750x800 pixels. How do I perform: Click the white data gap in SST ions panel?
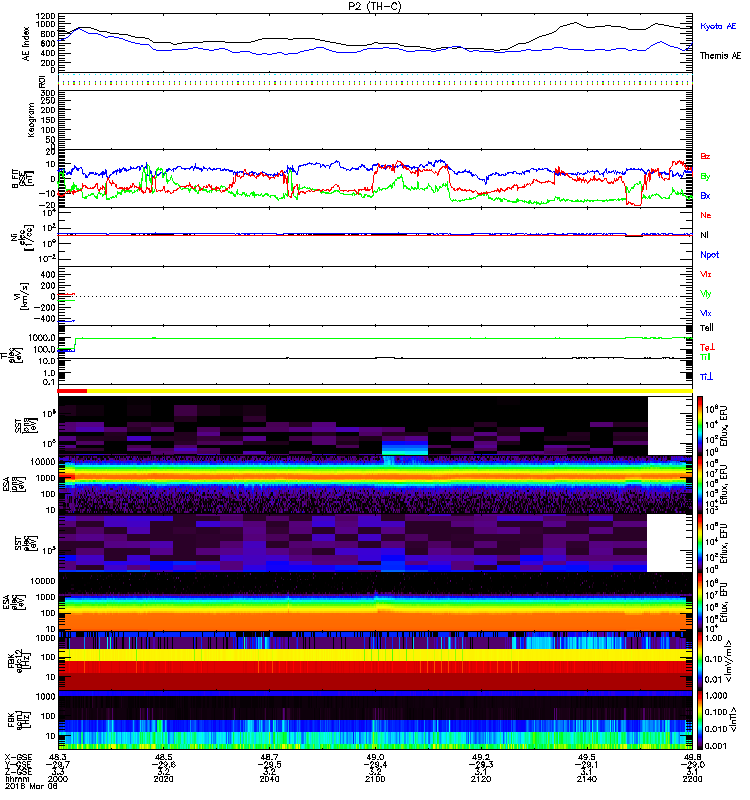[670, 426]
